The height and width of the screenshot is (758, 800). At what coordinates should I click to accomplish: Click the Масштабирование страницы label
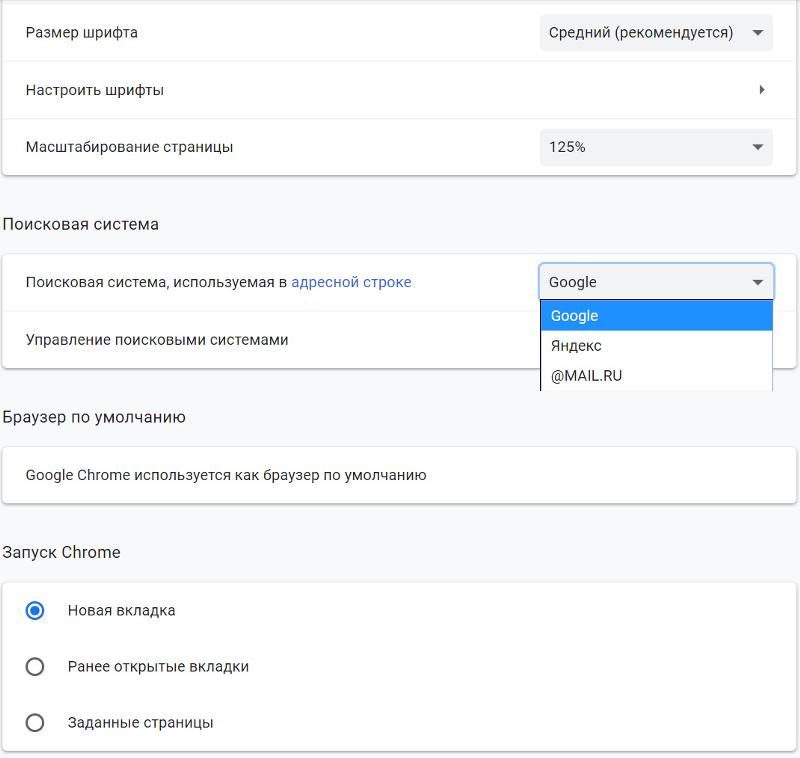pos(130,147)
